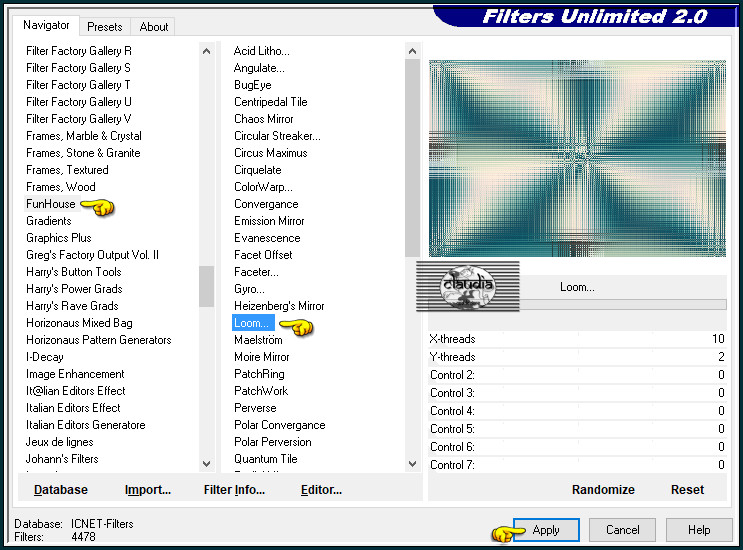This screenshot has height=550, width=743.
Task: Click the Cancel button
Action: click(x=622, y=530)
